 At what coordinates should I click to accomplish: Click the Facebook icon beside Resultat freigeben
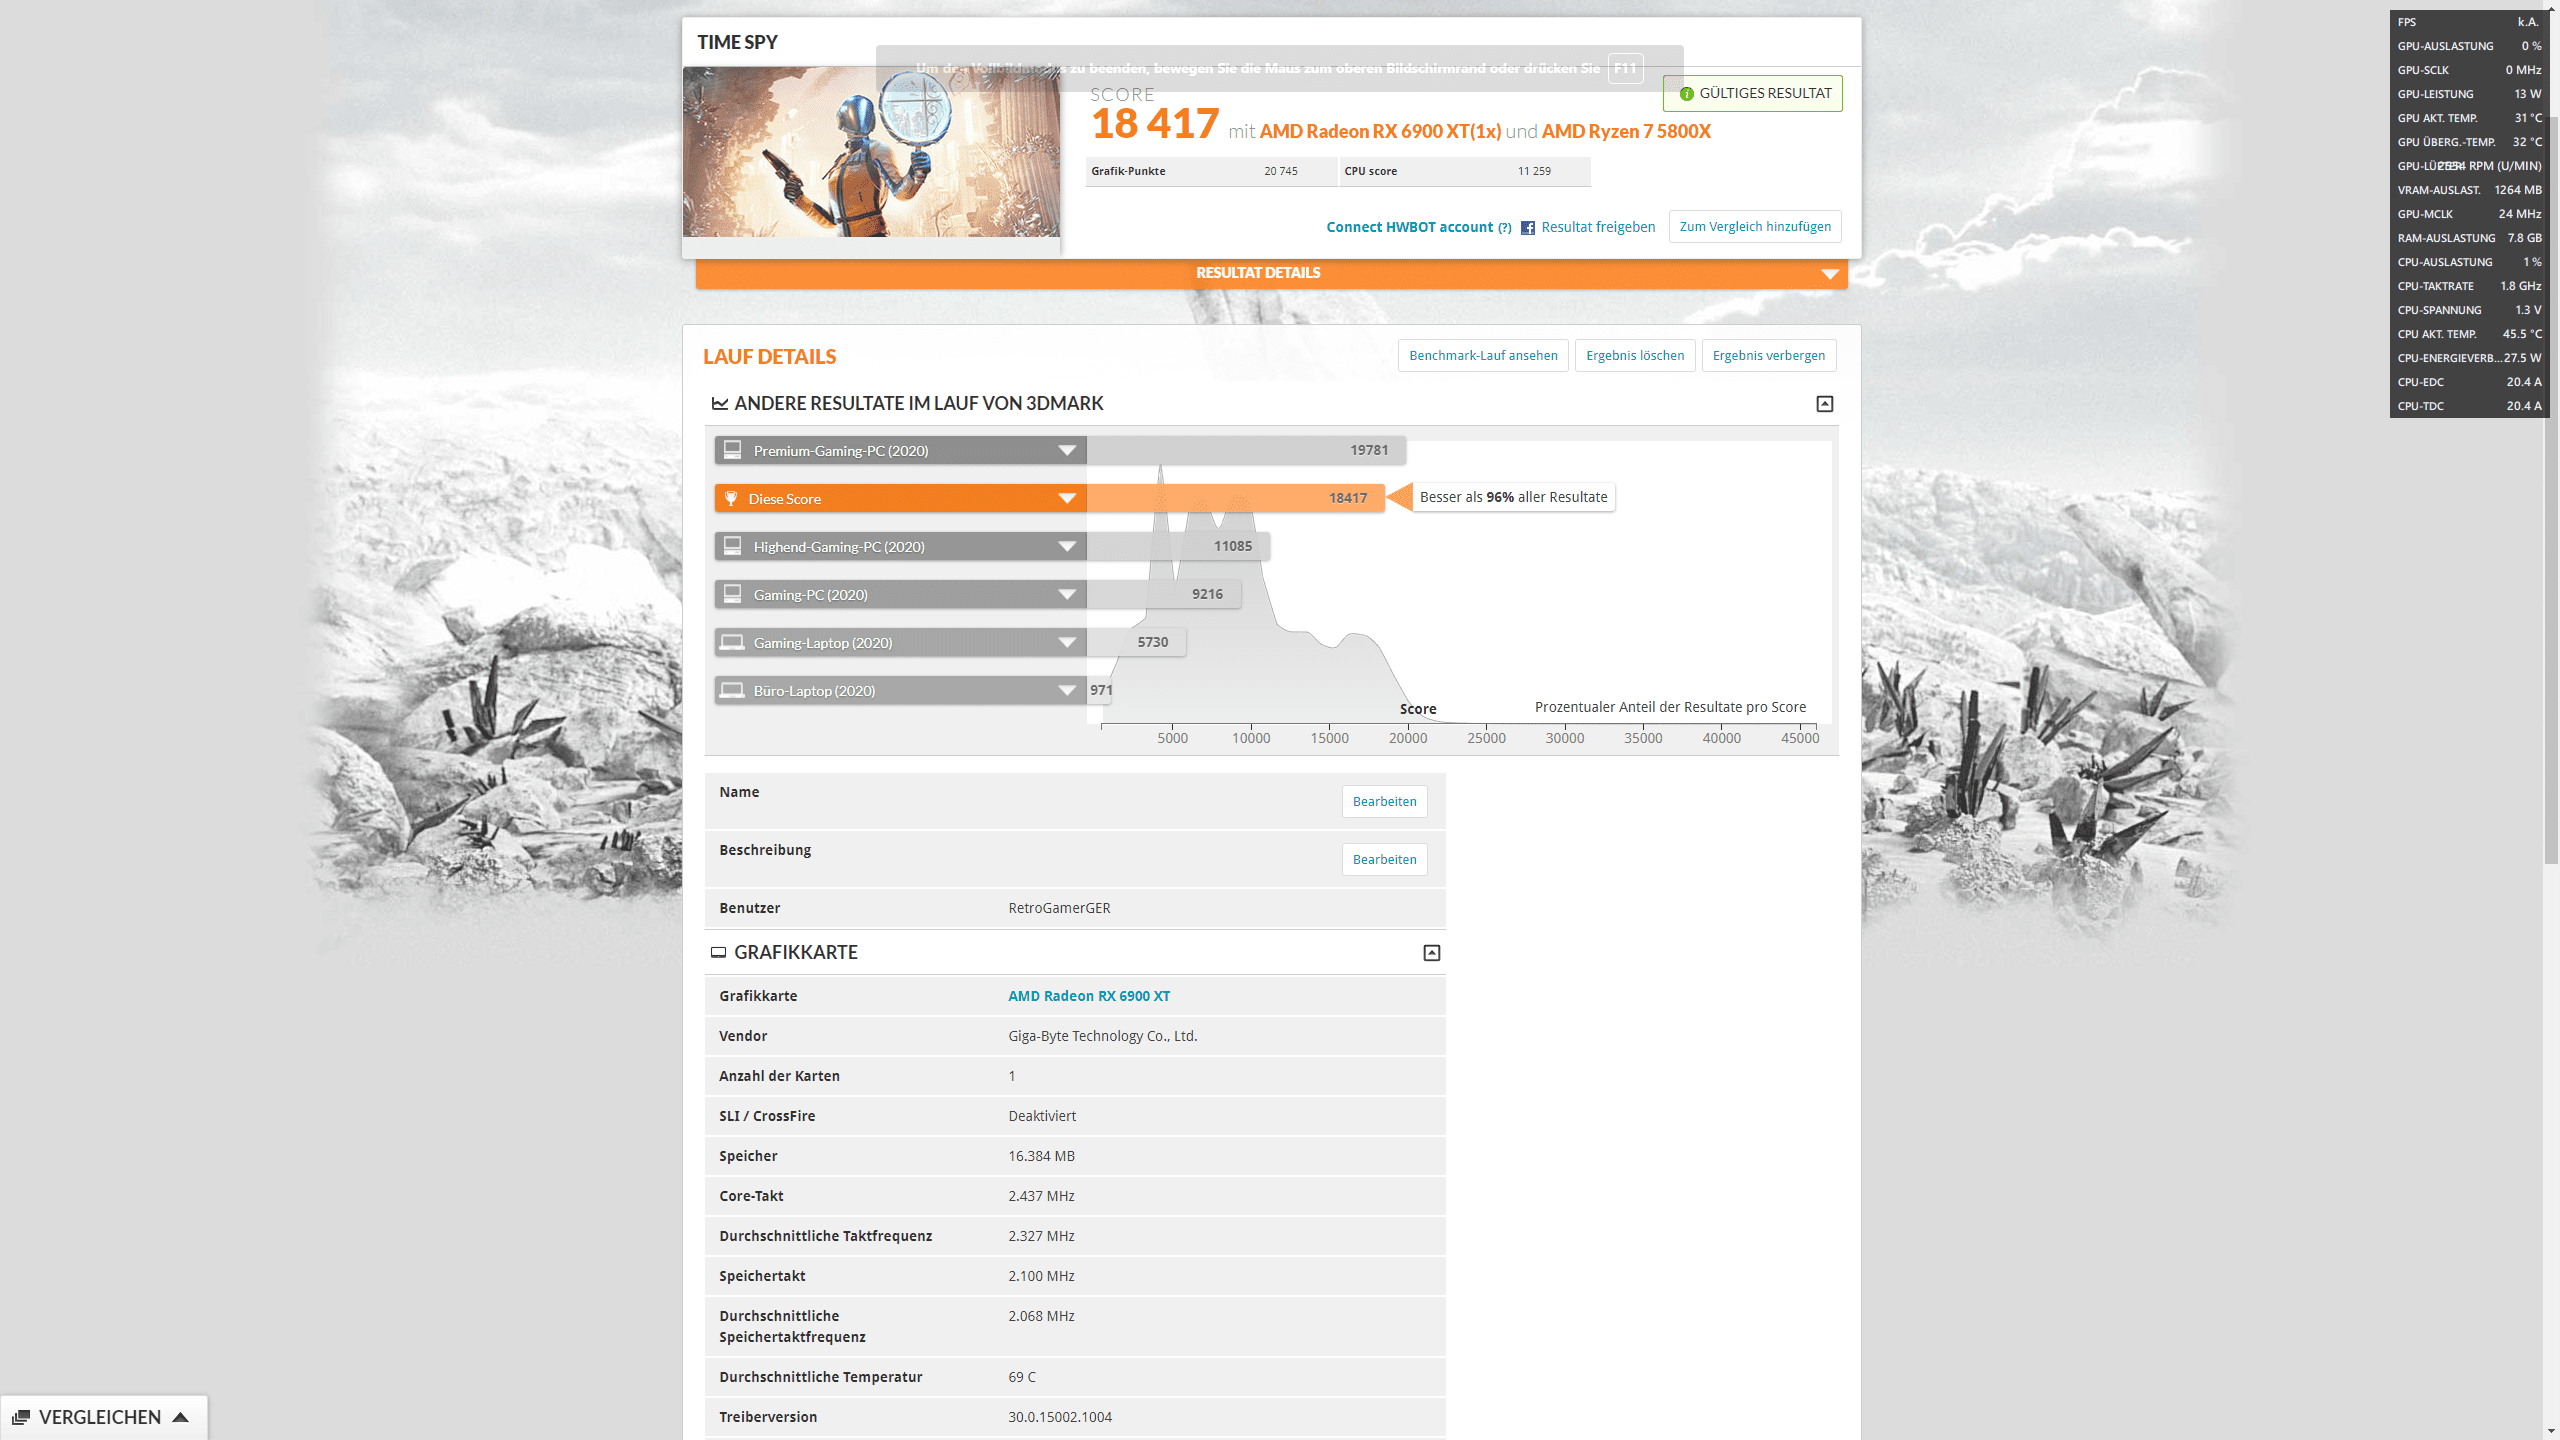1527,228
